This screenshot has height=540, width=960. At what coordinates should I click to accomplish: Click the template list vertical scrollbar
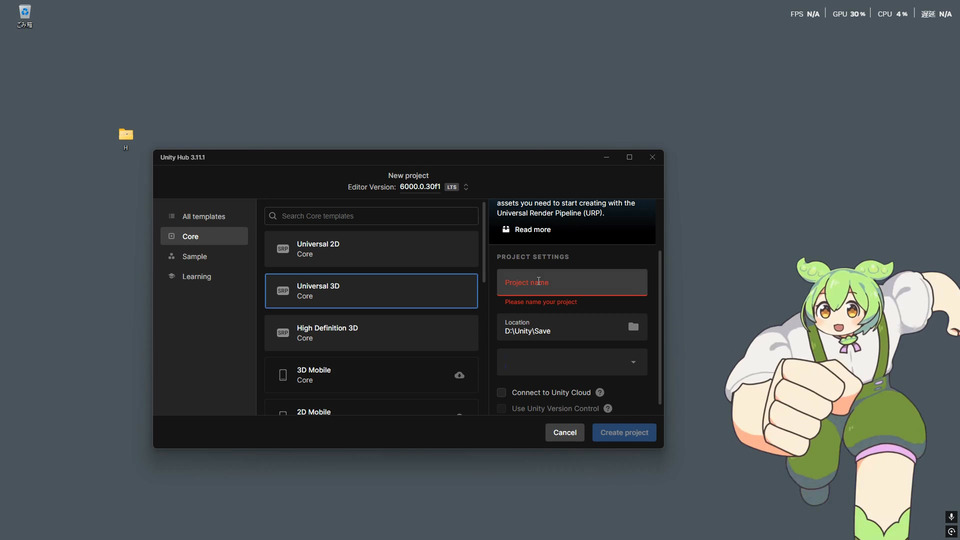point(484,242)
